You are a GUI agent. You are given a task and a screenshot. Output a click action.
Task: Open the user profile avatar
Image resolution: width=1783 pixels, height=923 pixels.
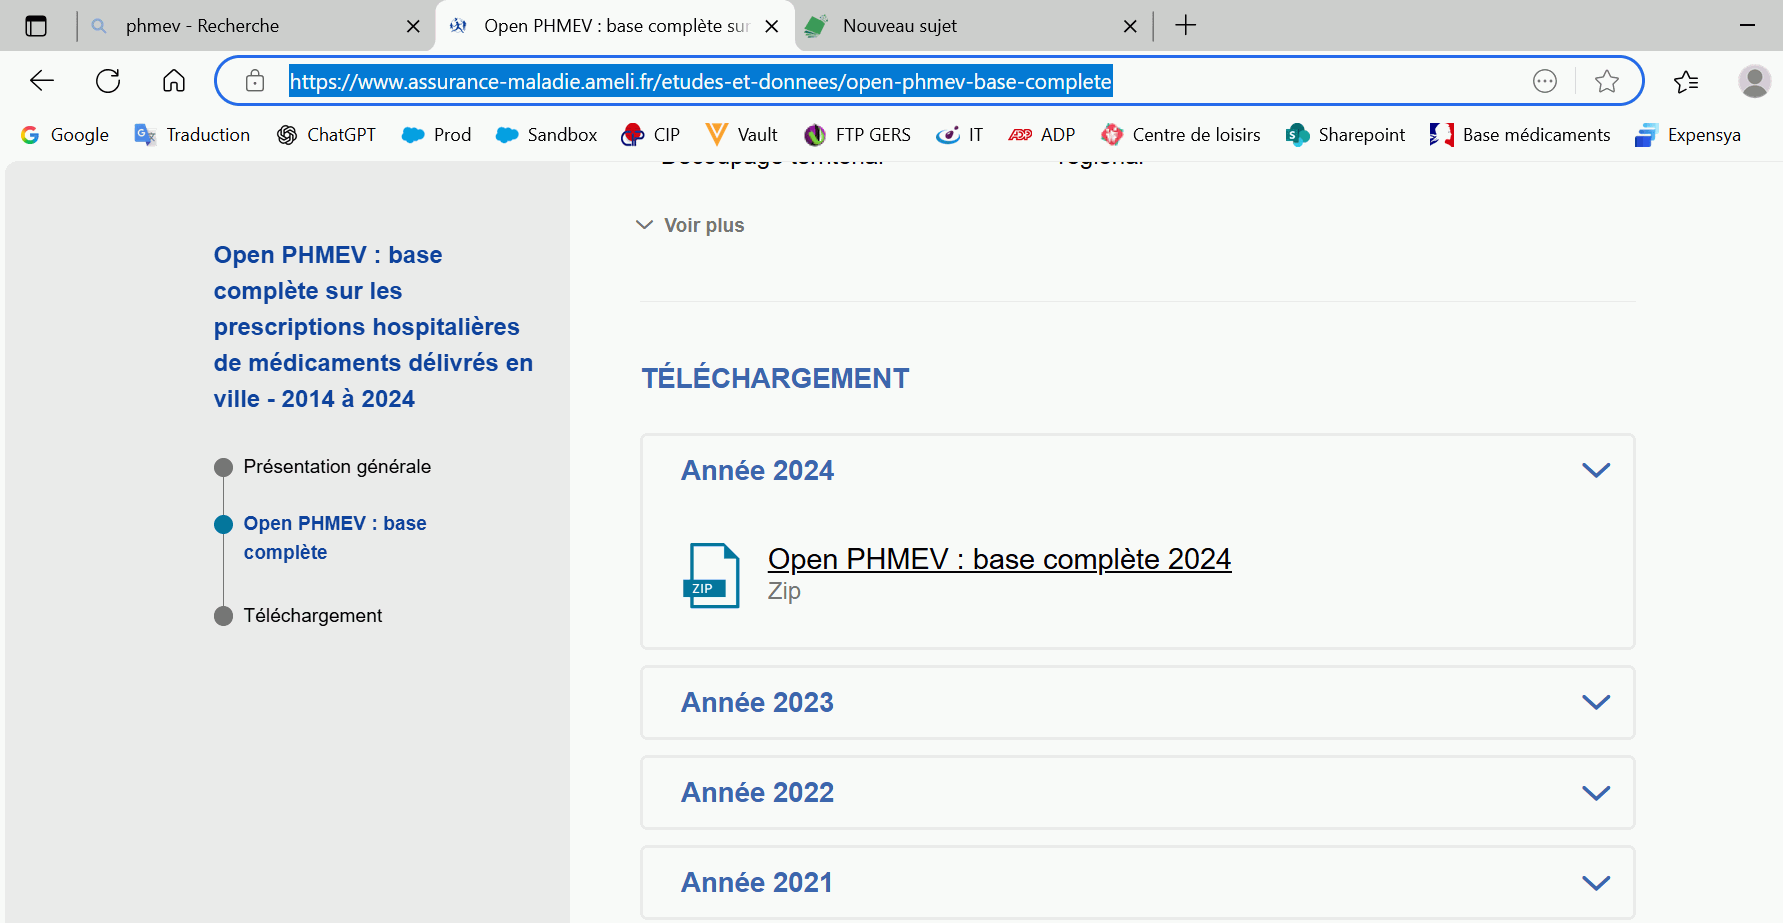pyautogui.click(x=1754, y=81)
